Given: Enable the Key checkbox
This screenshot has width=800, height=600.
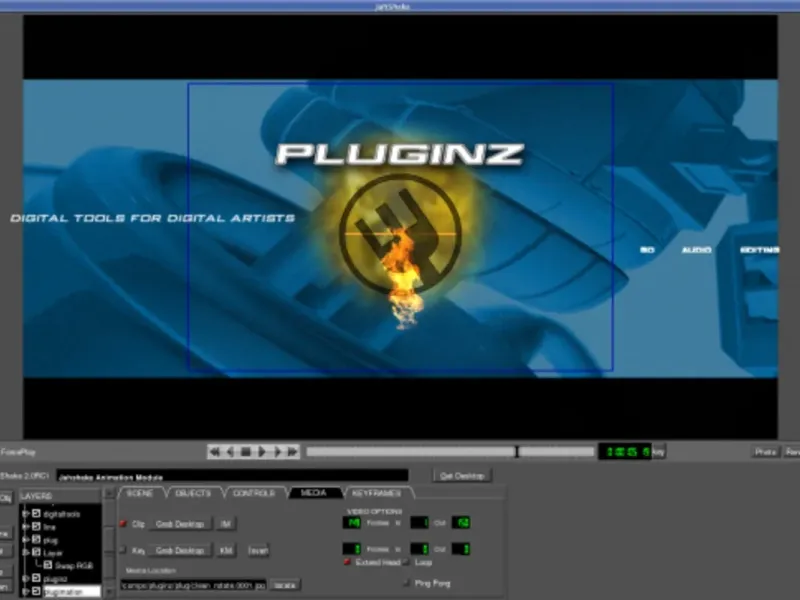Looking at the screenshot, I should pos(123,550).
